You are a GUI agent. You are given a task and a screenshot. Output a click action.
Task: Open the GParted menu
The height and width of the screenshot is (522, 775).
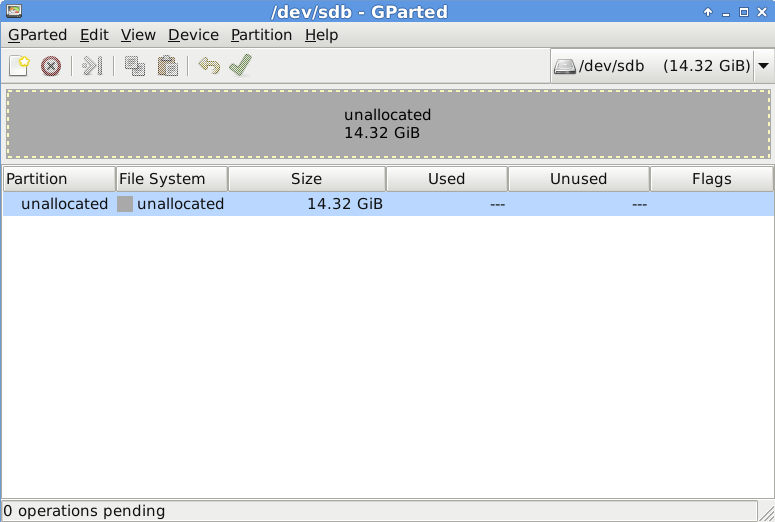[38, 35]
